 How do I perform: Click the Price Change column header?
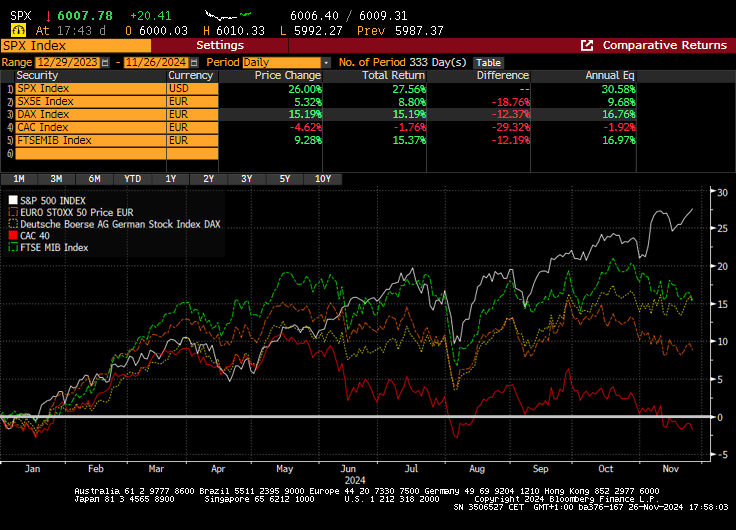click(x=288, y=76)
